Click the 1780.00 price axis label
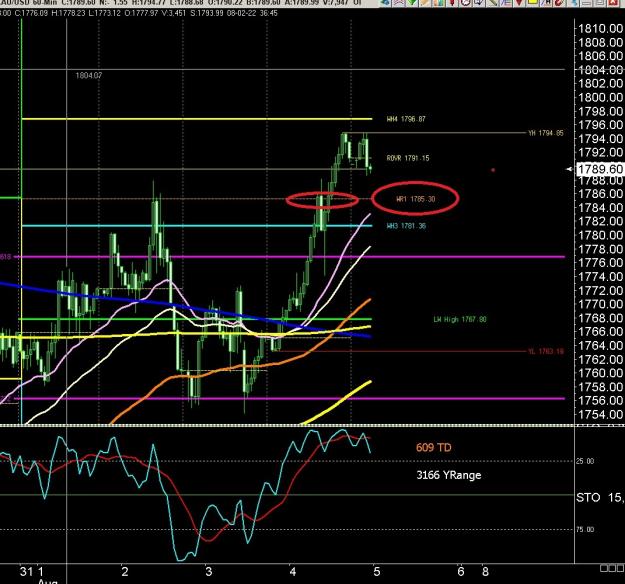Screen dimensions: 625x584 (600, 235)
